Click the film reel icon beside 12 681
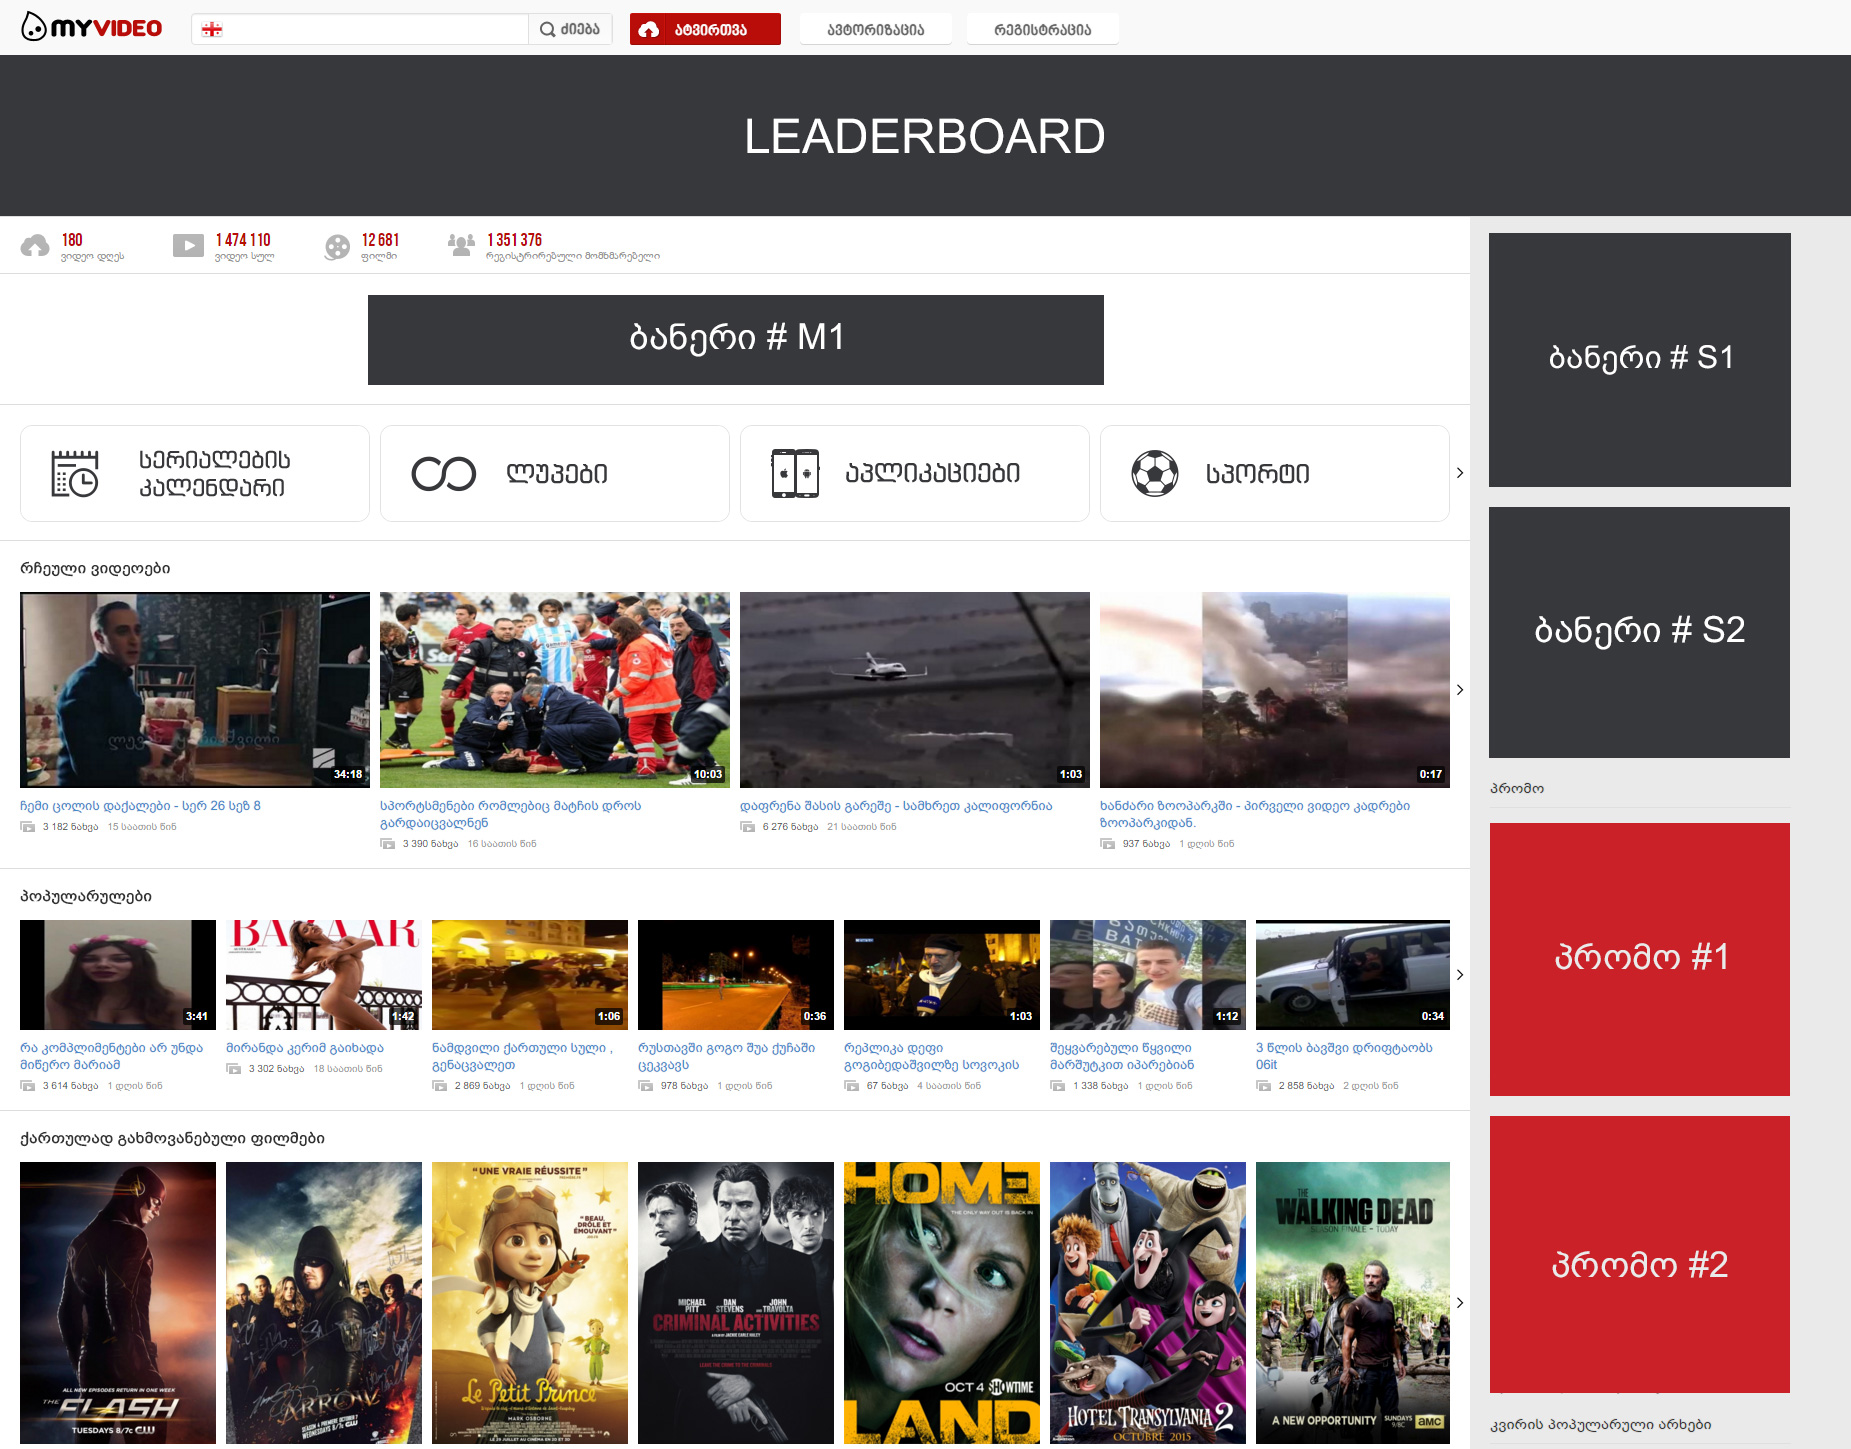 (x=338, y=246)
